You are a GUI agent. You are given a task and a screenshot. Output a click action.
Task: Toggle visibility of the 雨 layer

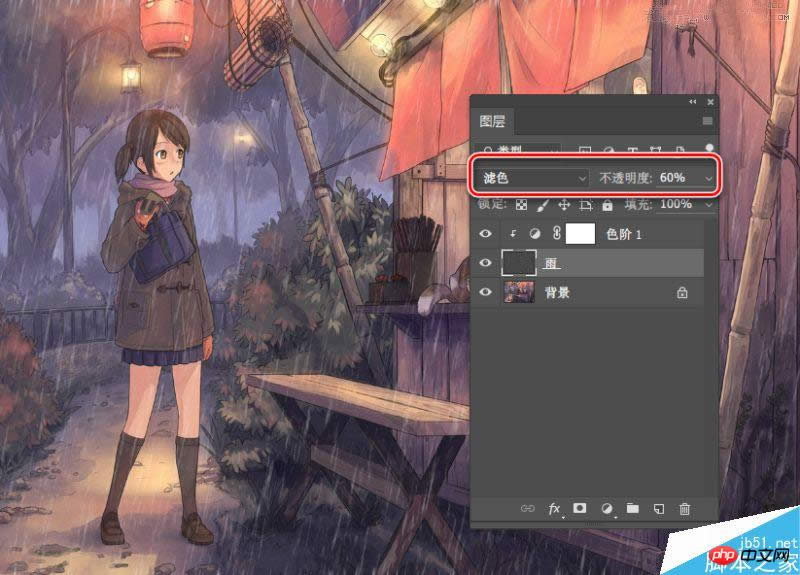point(486,263)
